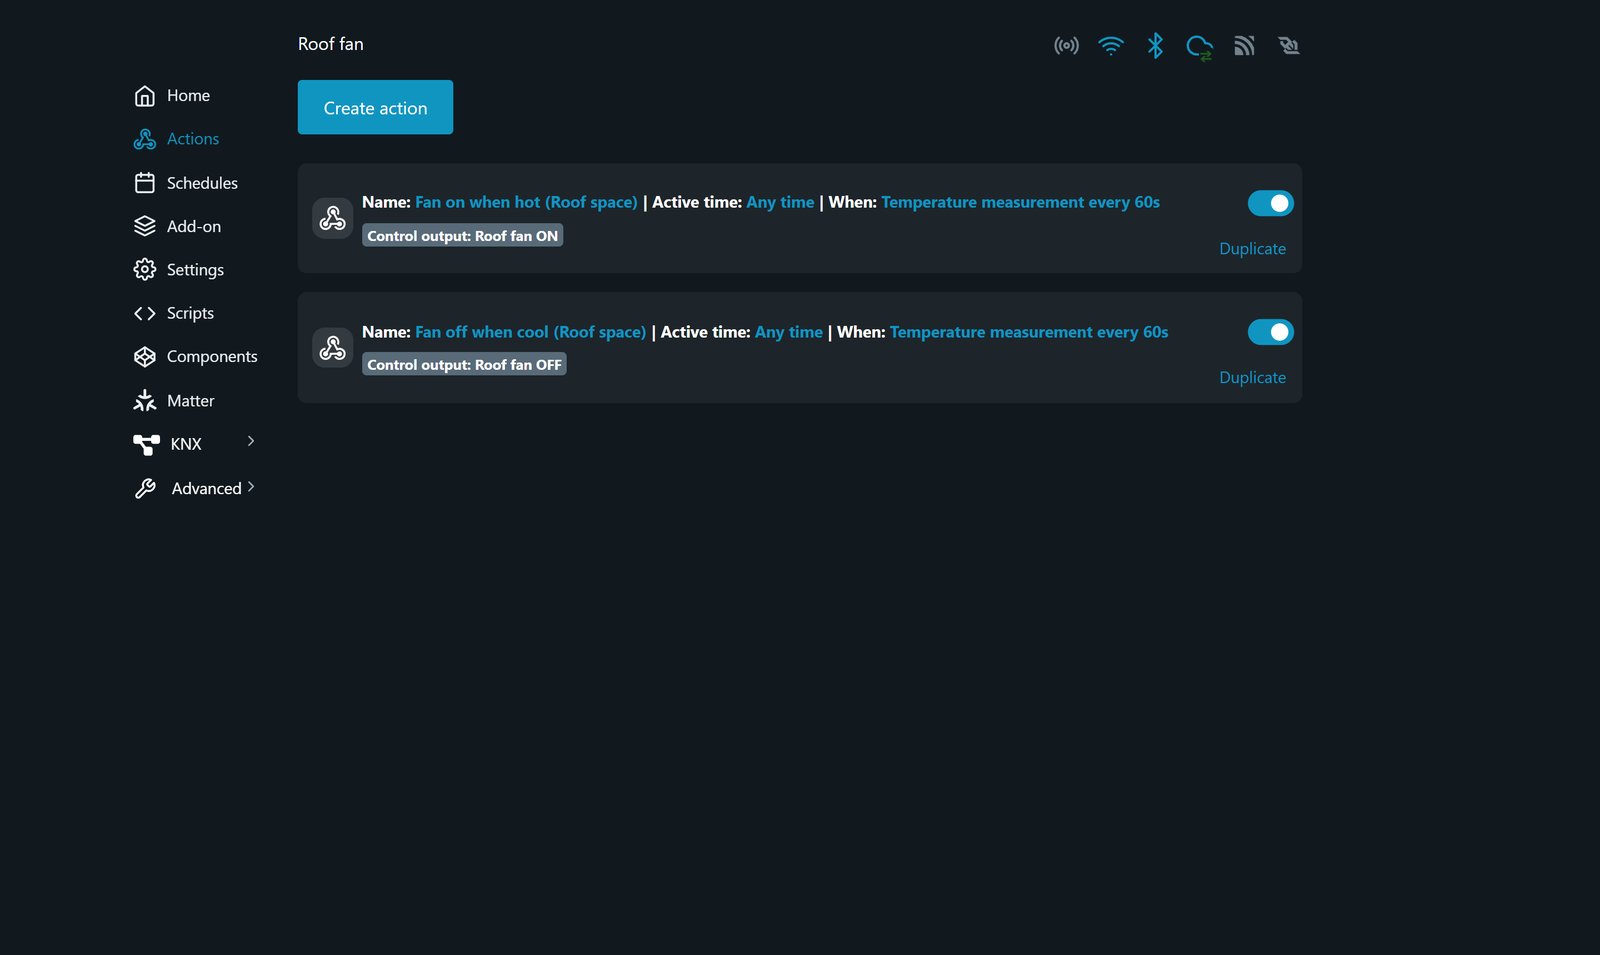Click Temperature measurement every 60s in Fan on action

tap(1020, 202)
